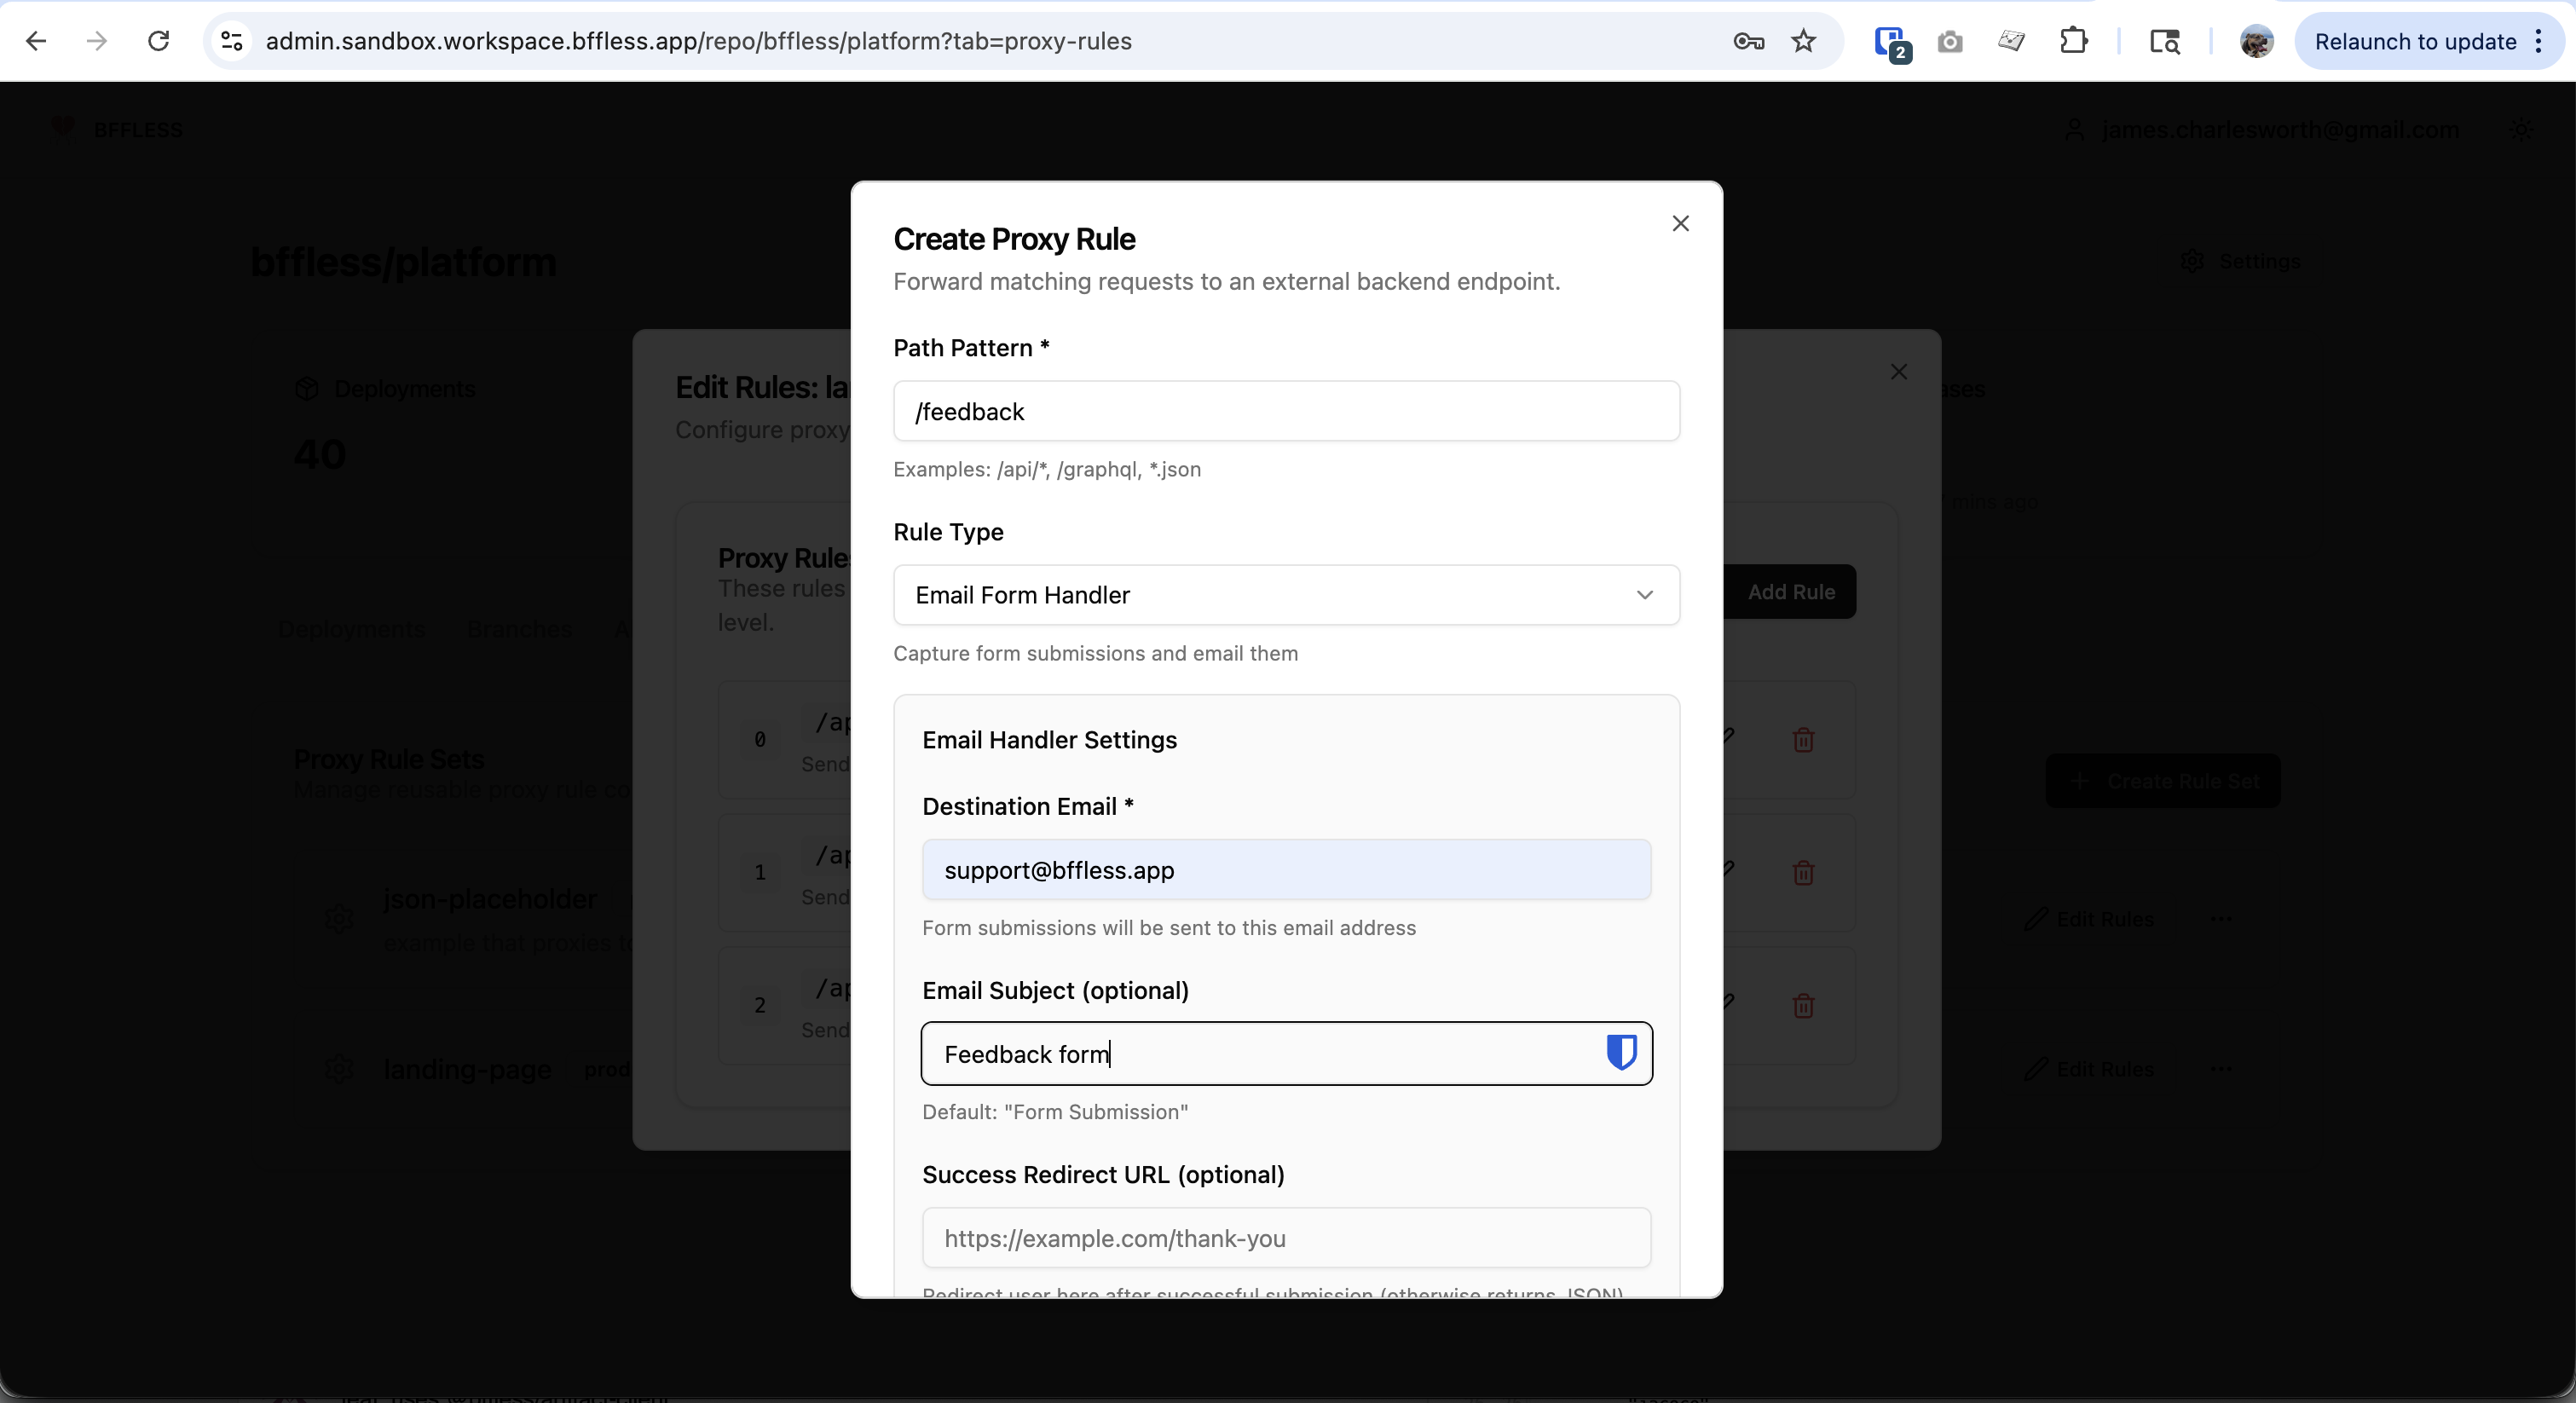This screenshot has height=1403, width=2576.
Task: Click the Bitwarden shield icon in subject field
Action: (1621, 1052)
